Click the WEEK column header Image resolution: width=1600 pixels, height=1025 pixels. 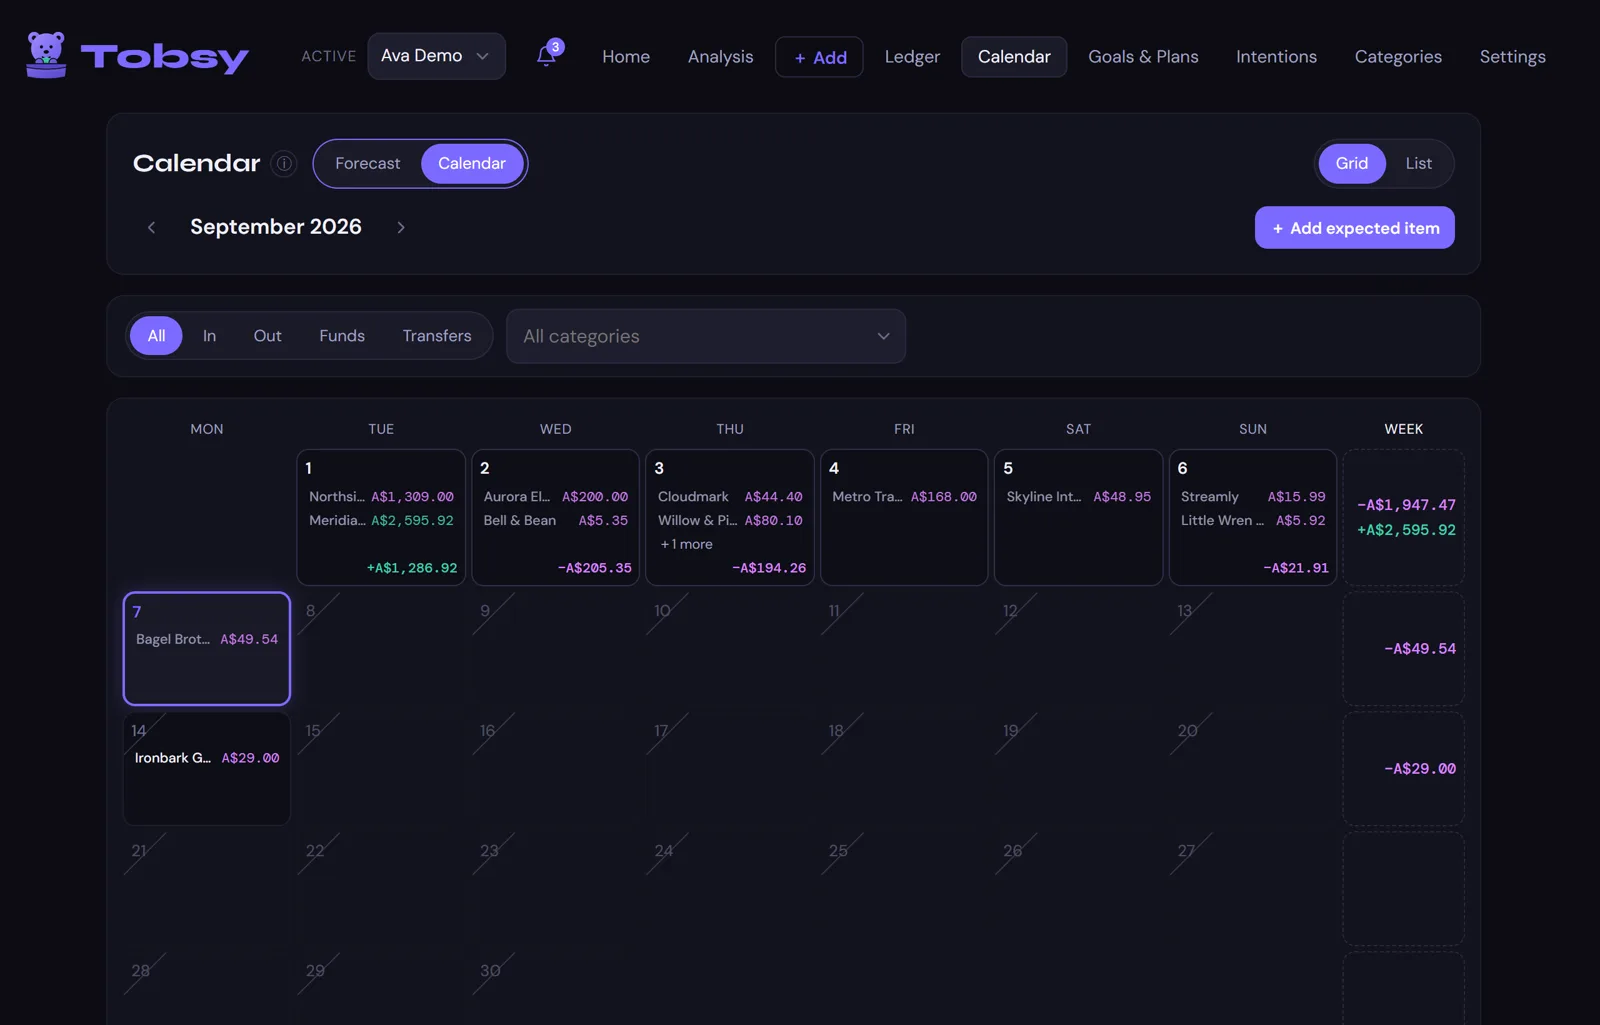(1403, 430)
